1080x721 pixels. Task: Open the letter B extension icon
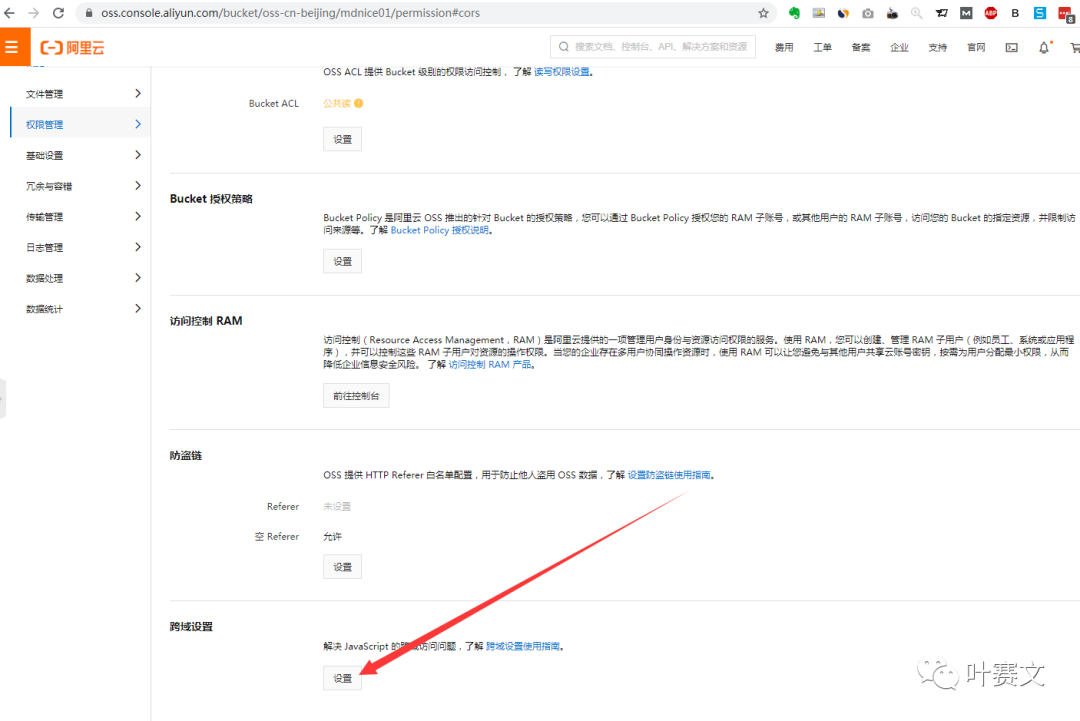(x=1015, y=13)
